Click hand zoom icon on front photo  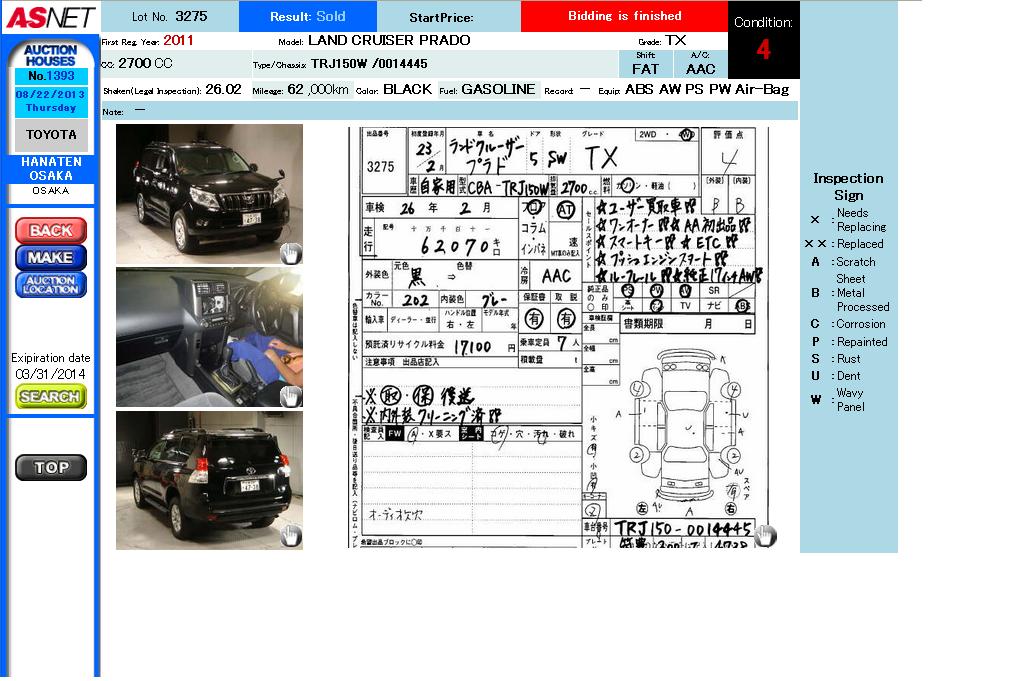290,253
